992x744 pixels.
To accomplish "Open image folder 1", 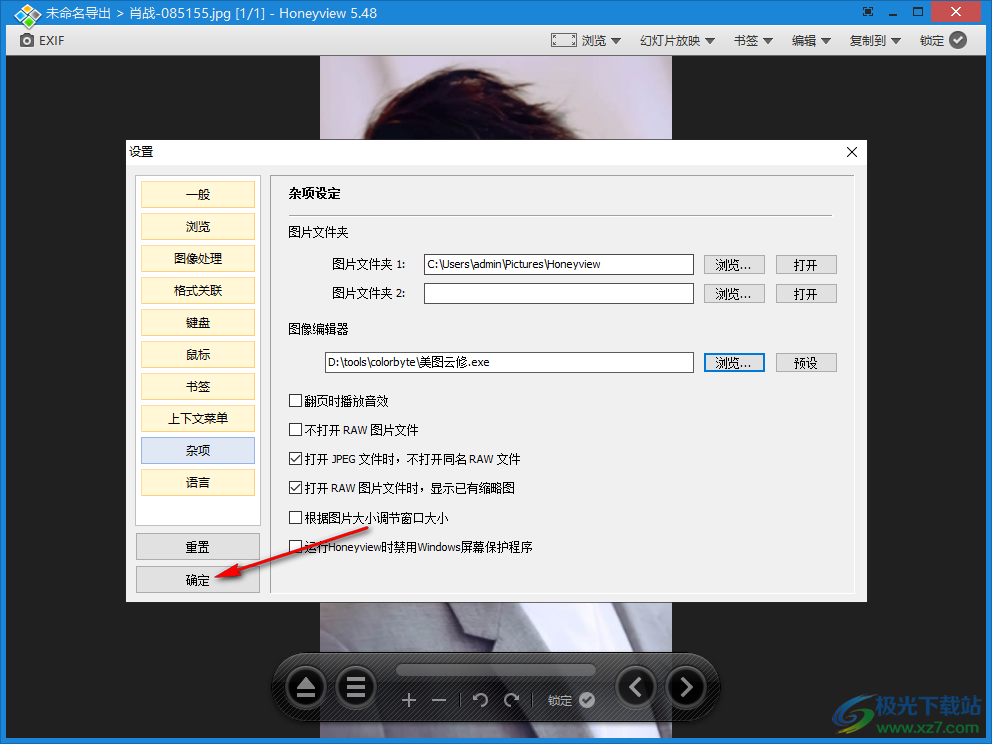I will [806, 264].
